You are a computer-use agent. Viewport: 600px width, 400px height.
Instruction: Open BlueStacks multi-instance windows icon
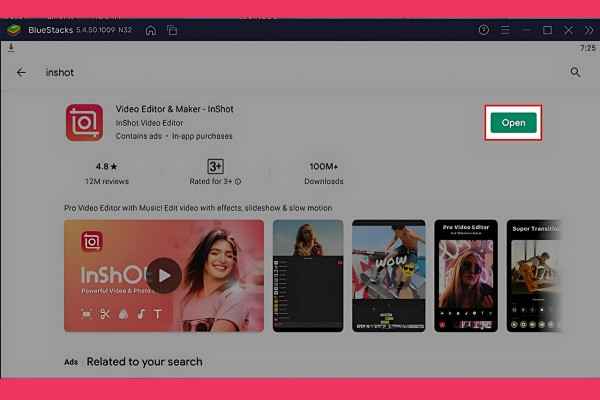pyautogui.click(x=172, y=30)
